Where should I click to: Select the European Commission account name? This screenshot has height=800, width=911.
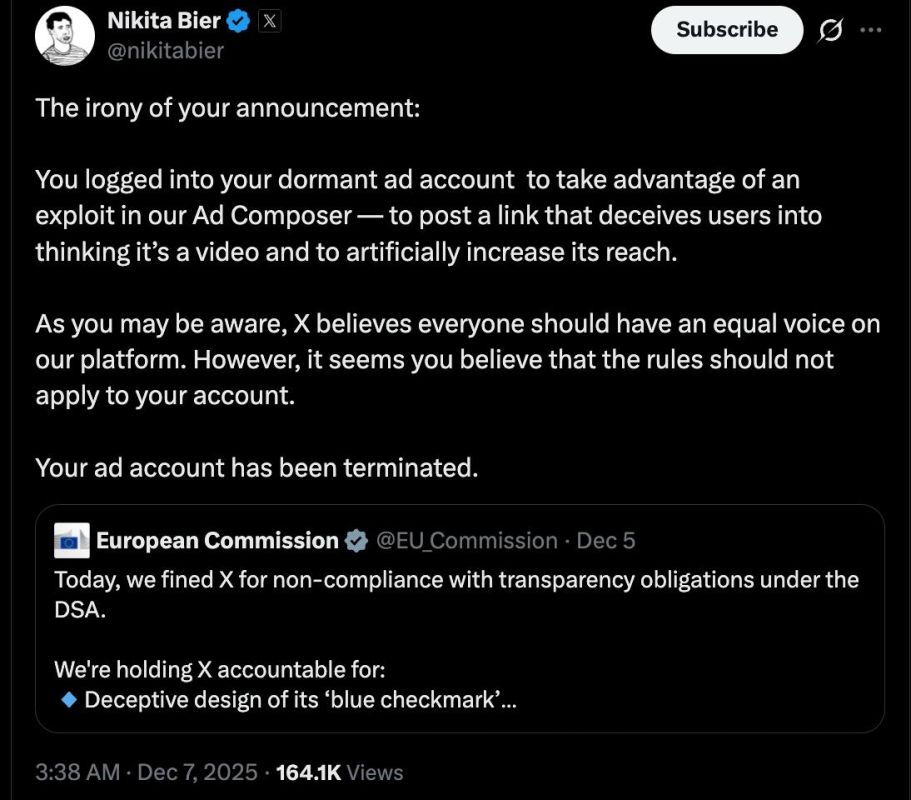click(217, 541)
